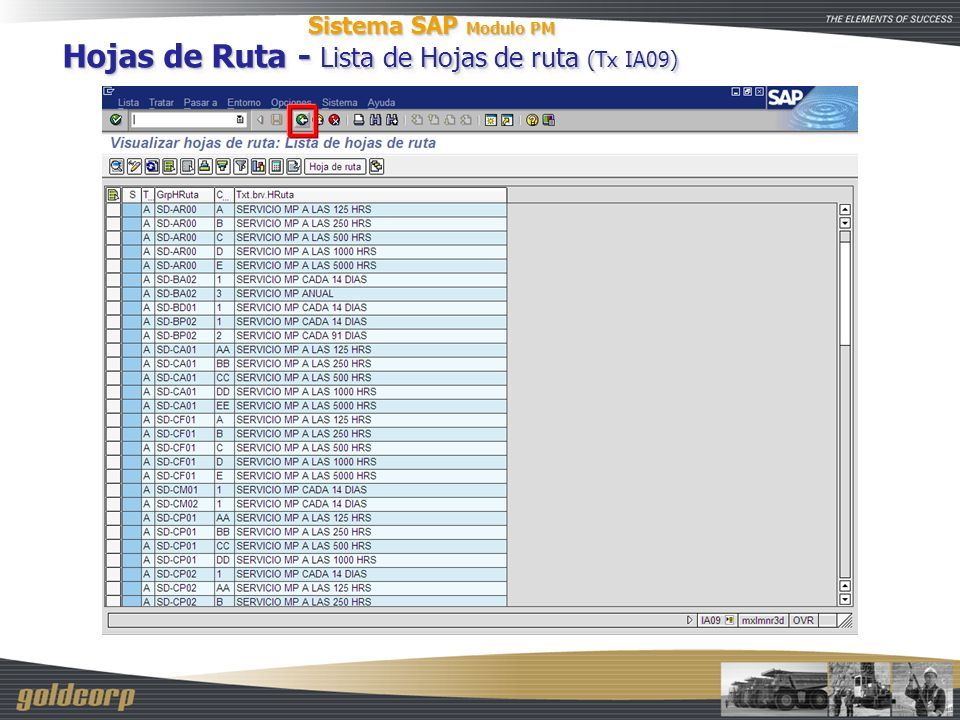
Task: Click the topmost up arrow of the vertical scrollbar
Action: [845, 209]
